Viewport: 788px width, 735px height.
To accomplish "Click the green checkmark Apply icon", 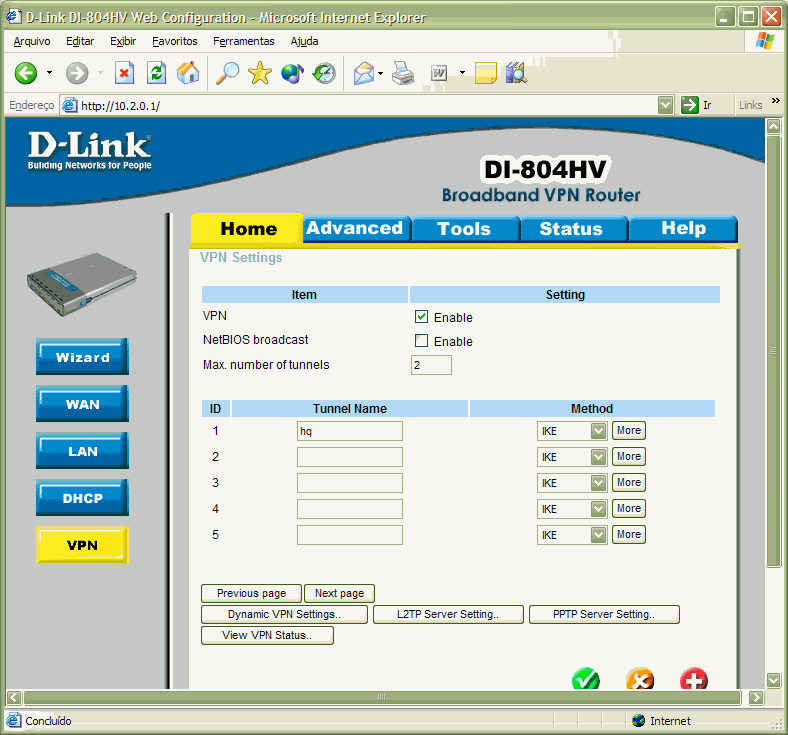I will coord(586,679).
